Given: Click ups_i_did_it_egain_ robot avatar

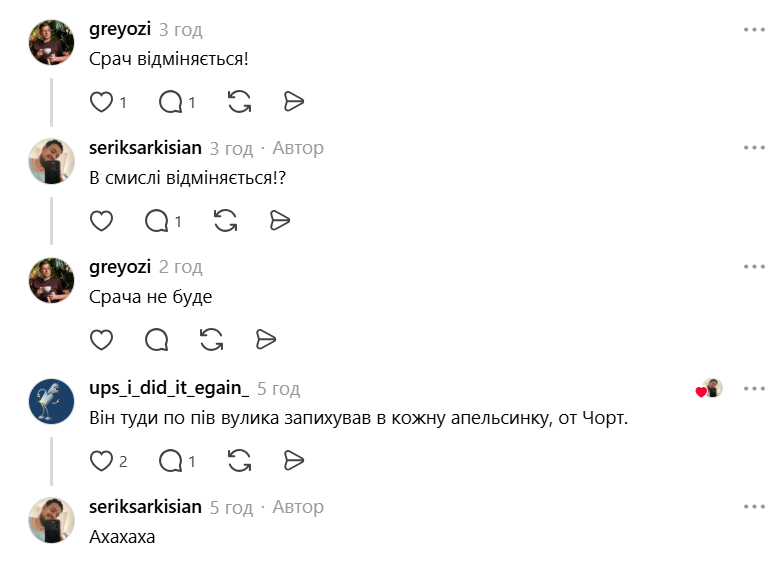Looking at the screenshot, I should click(x=51, y=403).
